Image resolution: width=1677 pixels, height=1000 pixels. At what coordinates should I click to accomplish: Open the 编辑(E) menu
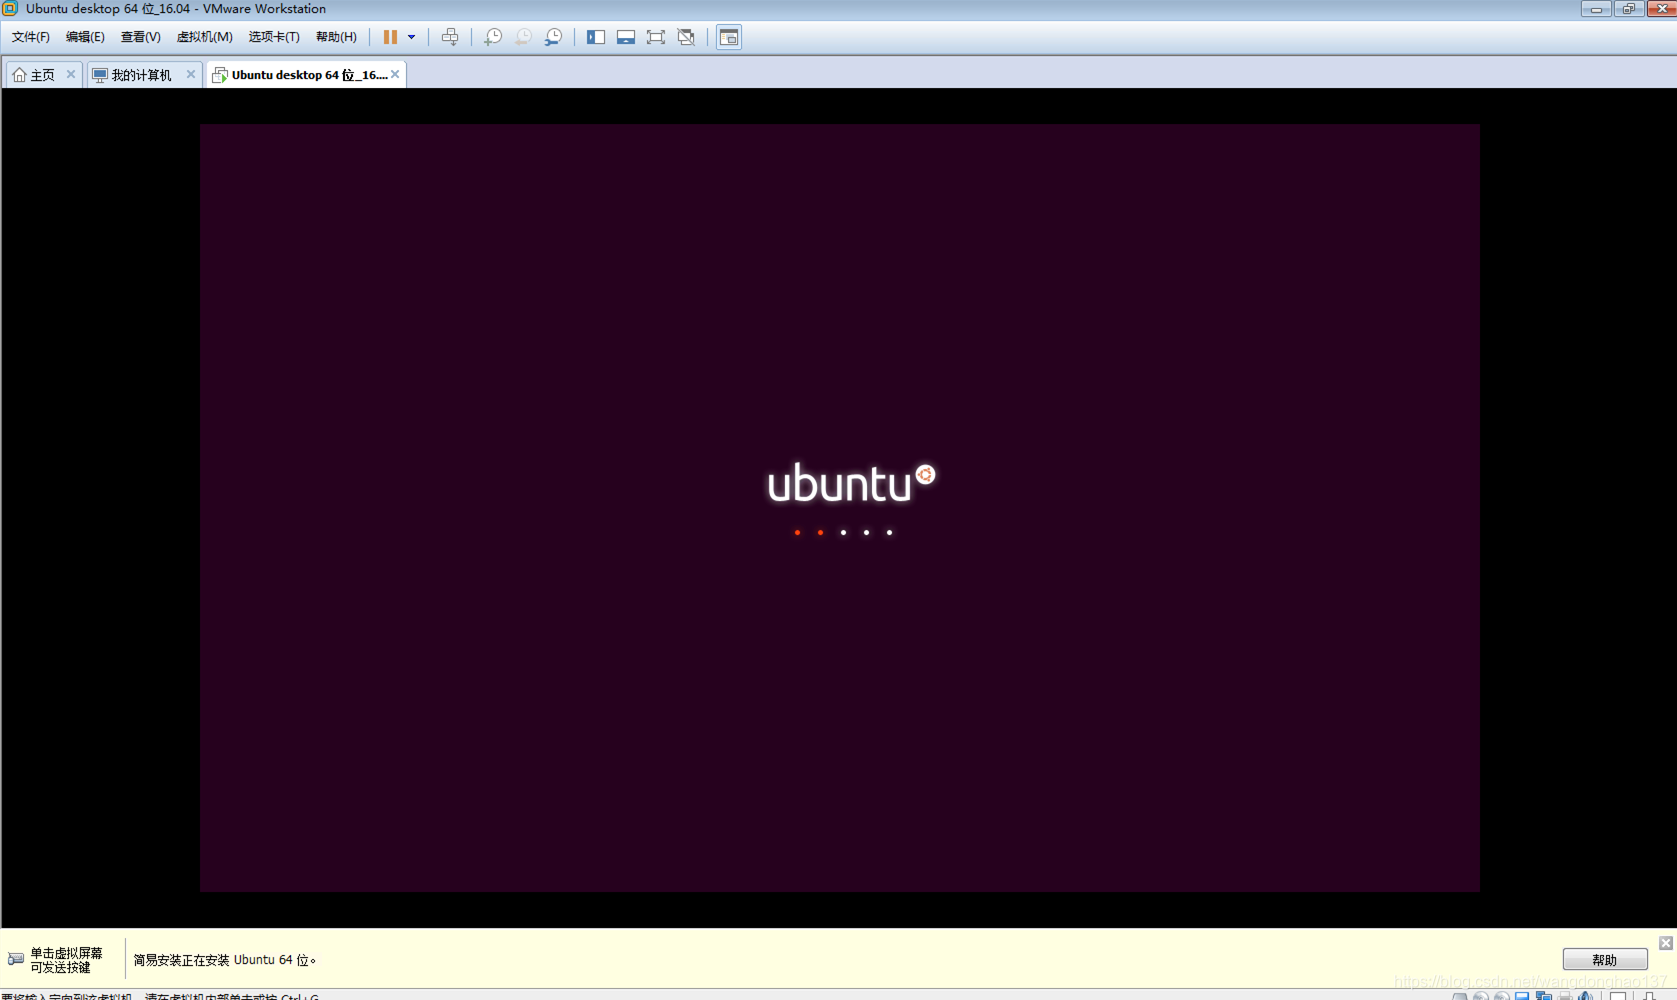pyautogui.click(x=85, y=37)
